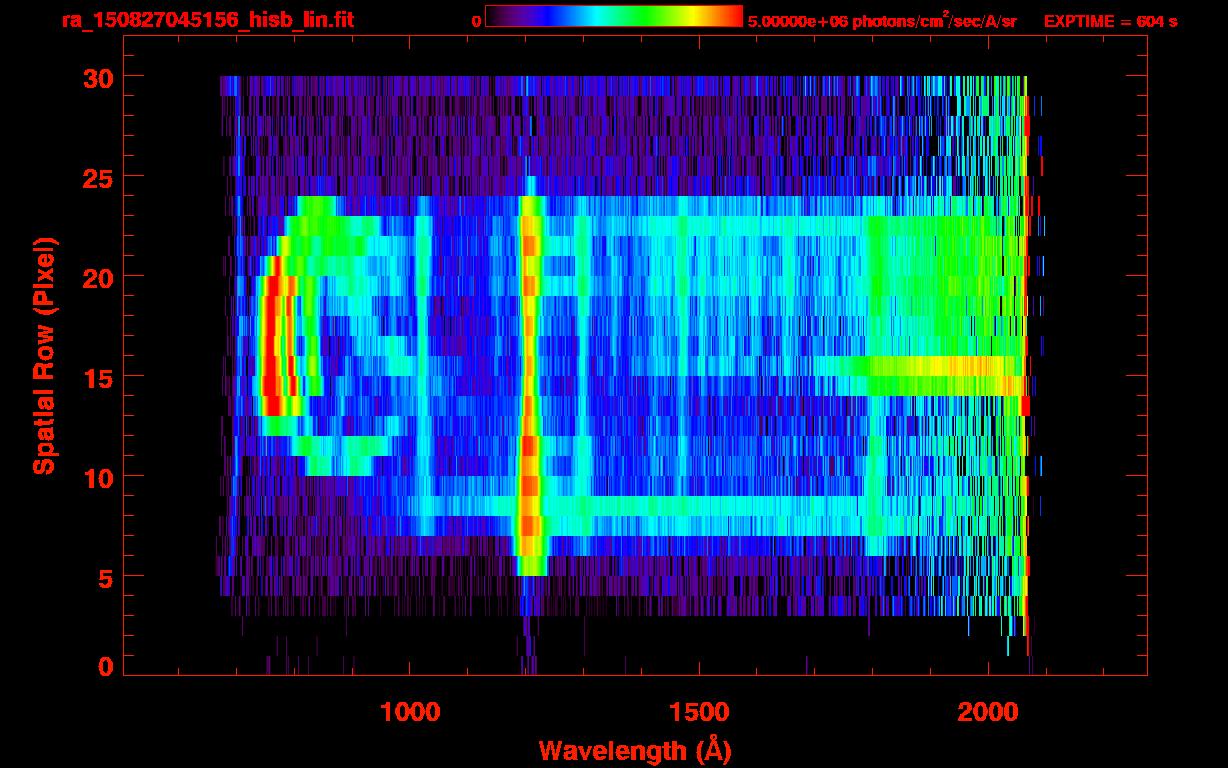This screenshot has width=1228, height=768.
Task: Click the filename title ra_150827045156_hisb_lin.fit
Action: (x=207, y=20)
